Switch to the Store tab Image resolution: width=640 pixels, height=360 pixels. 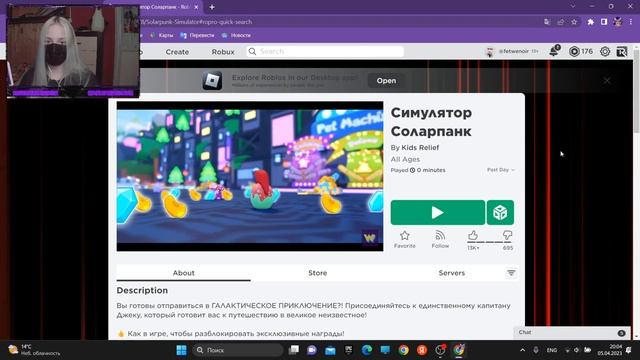(318, 273)
